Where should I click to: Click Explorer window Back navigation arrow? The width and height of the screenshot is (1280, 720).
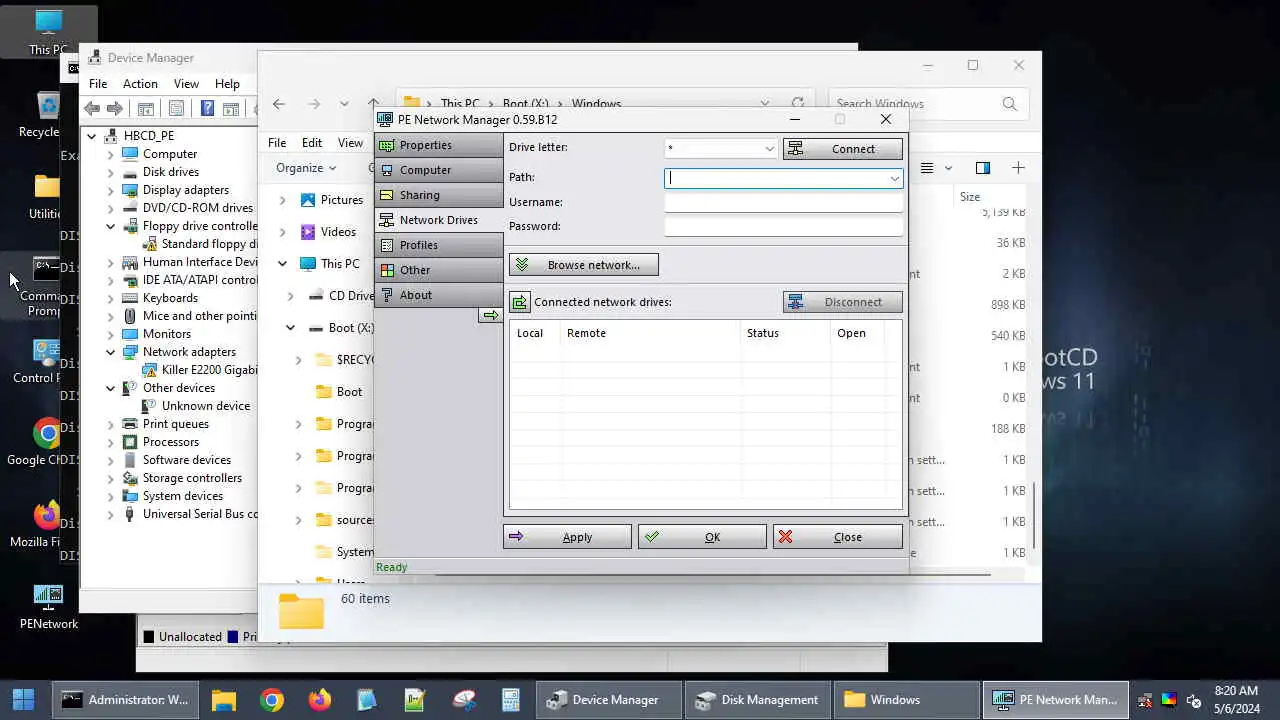[x=279, y=104]
